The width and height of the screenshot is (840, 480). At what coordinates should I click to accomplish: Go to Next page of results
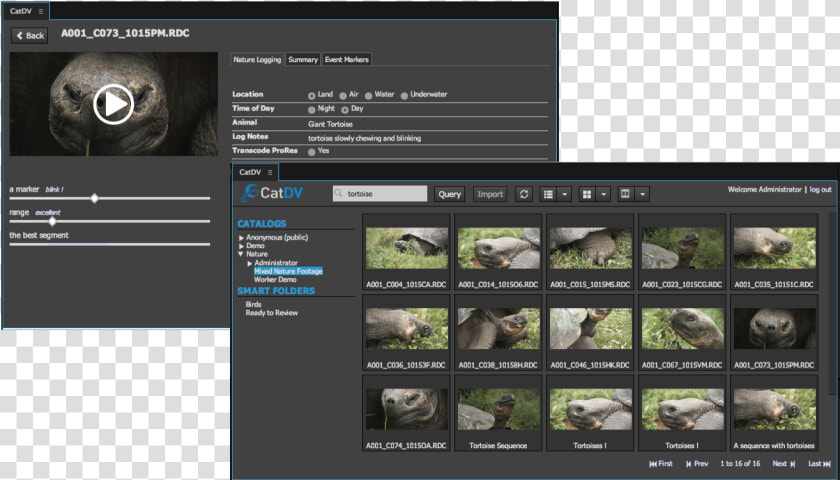(x=784, y=463)
